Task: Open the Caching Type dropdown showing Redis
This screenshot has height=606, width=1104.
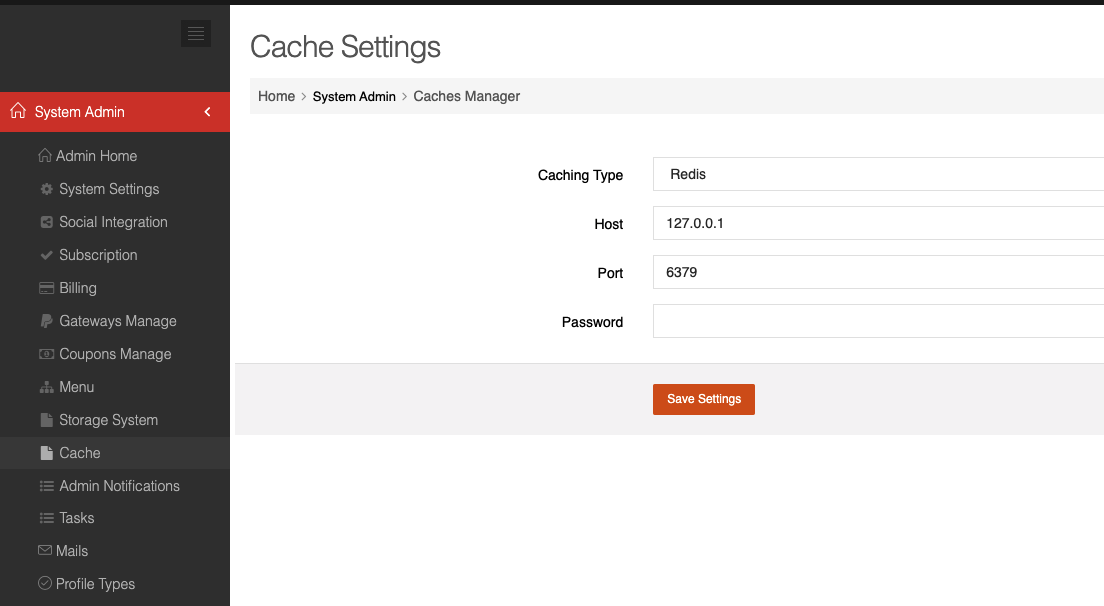Action: tap(878, 174)
